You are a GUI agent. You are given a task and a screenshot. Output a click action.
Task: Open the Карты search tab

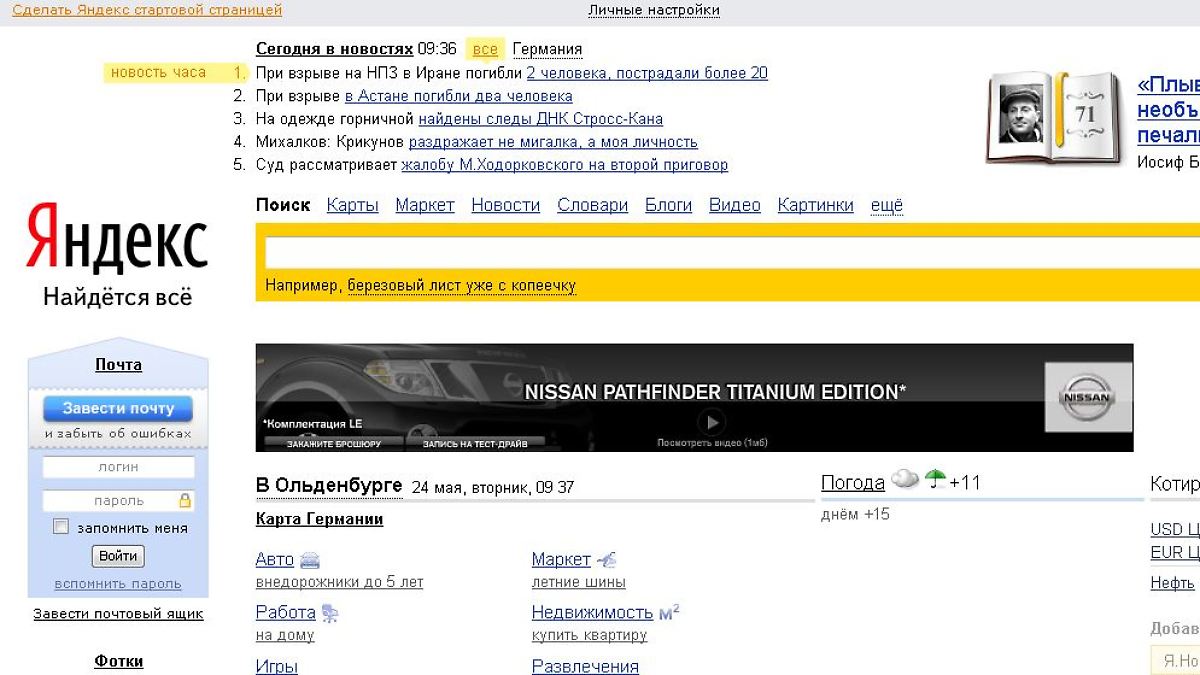[352, 205]
